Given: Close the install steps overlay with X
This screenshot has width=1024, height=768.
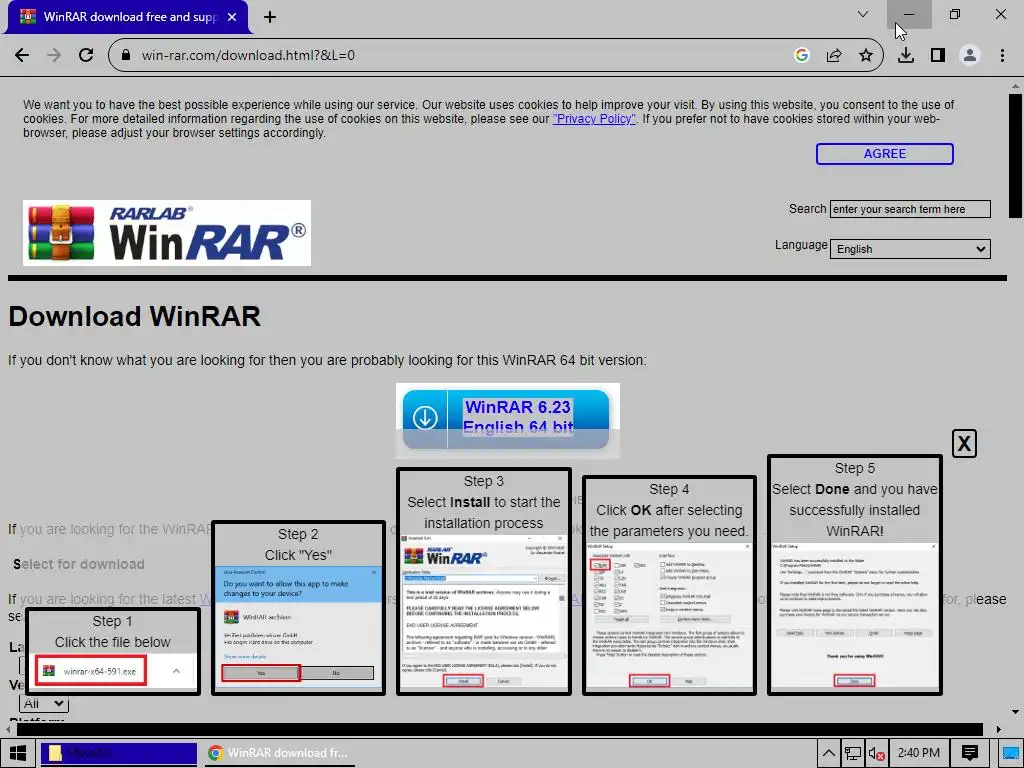Looking at the screenshot, I should (964, 444).
